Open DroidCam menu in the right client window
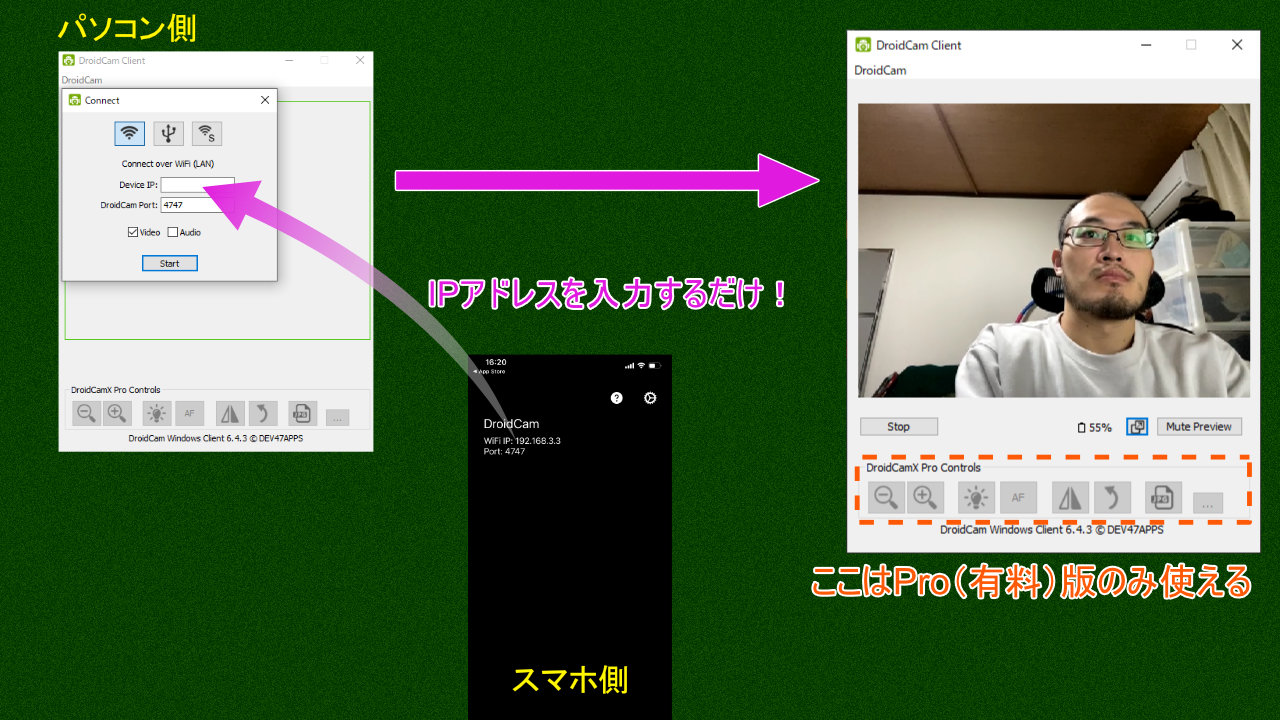This screenshot has width=1280, height=720. [x=880, y=70]
